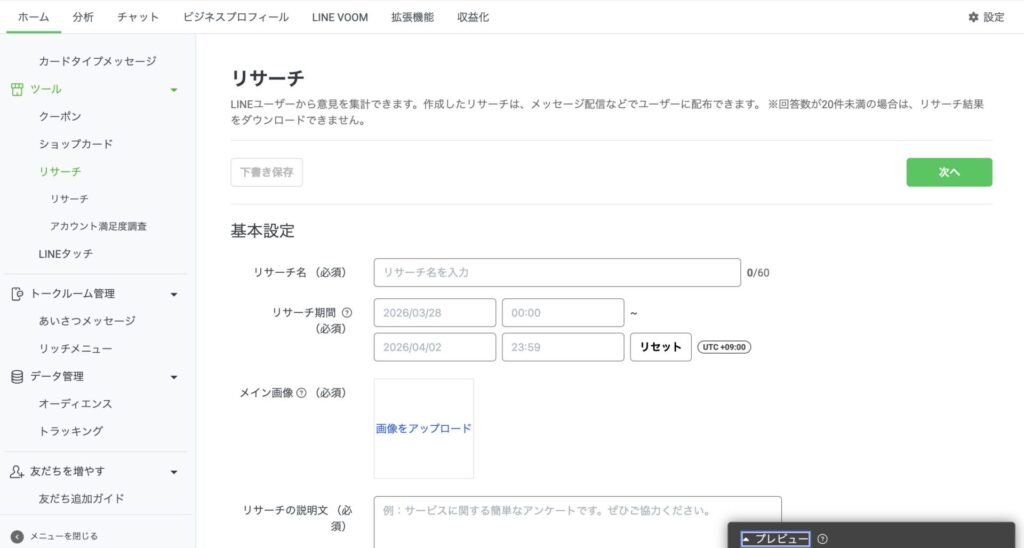Click the 画像をアップロード link
1024x548 pixels.
pos(423,428)
